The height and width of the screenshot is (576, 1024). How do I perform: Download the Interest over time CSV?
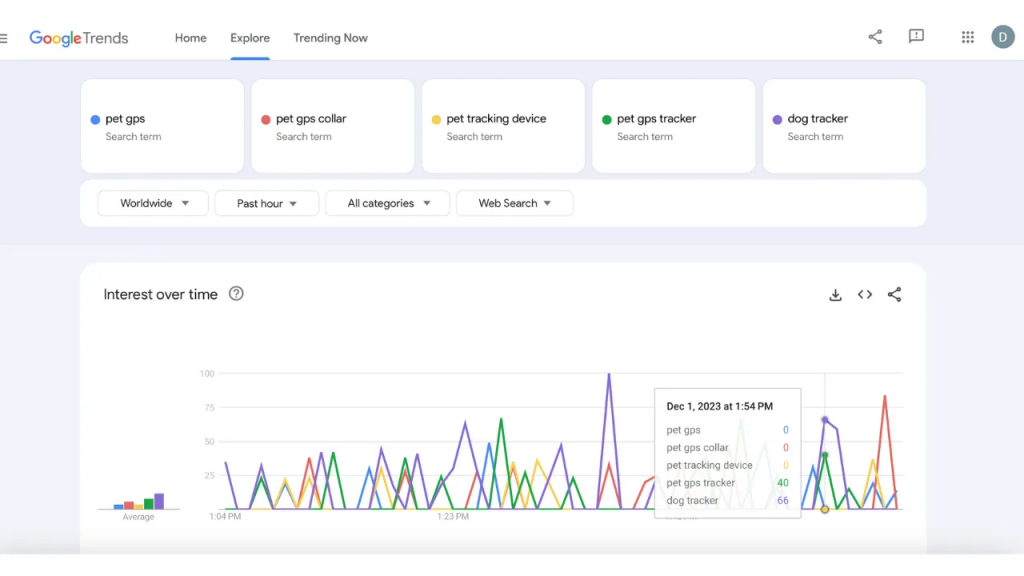pyautogui.click(x=835, y=295)
